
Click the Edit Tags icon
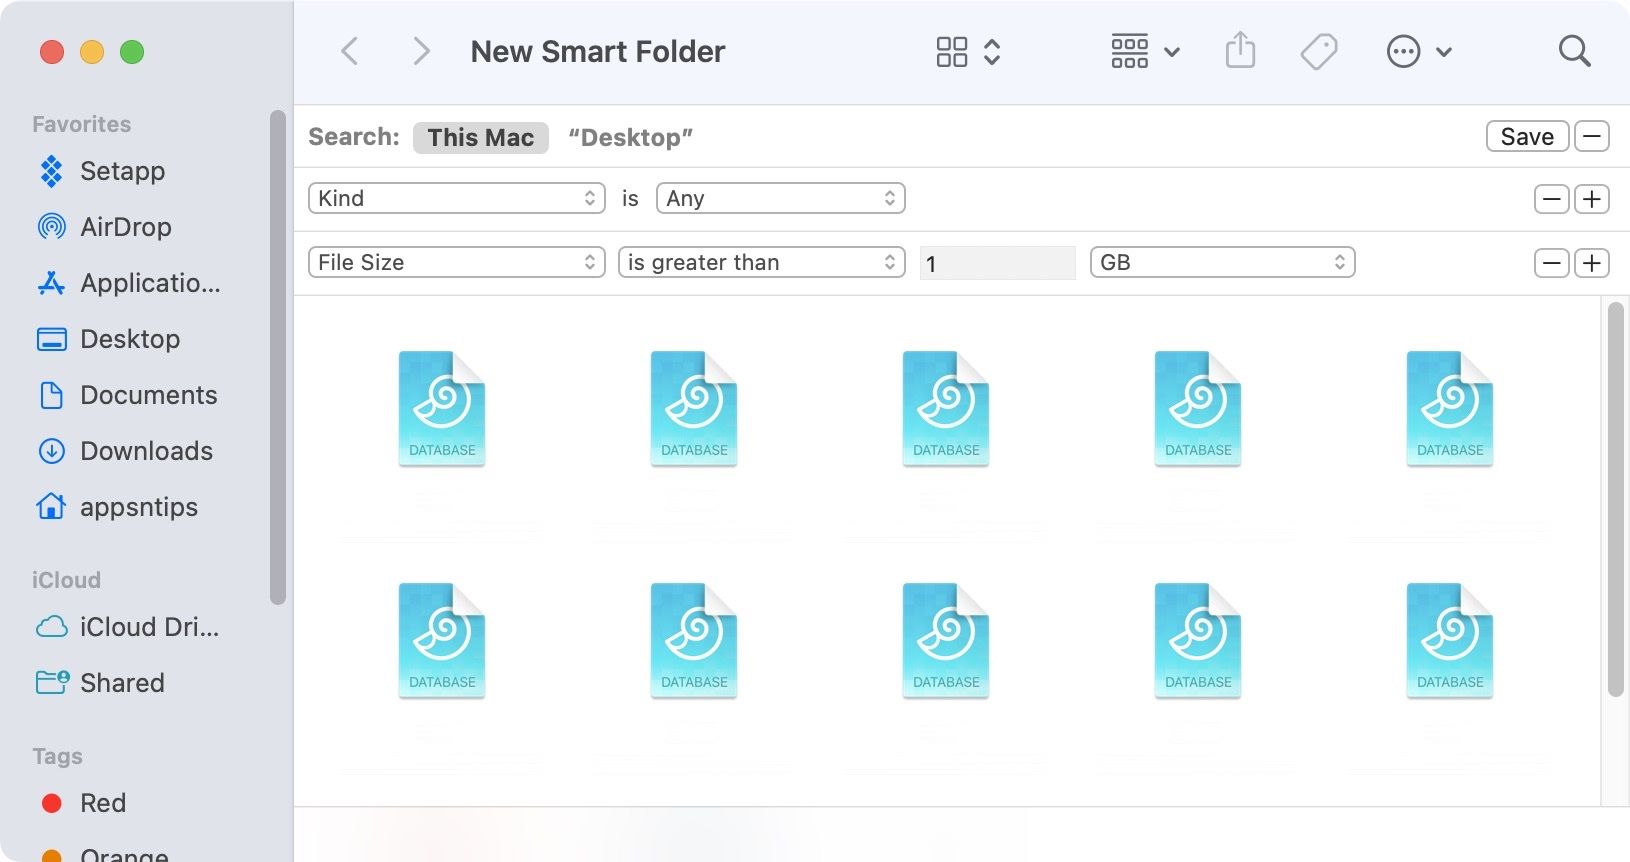(x=1319, y=51)
